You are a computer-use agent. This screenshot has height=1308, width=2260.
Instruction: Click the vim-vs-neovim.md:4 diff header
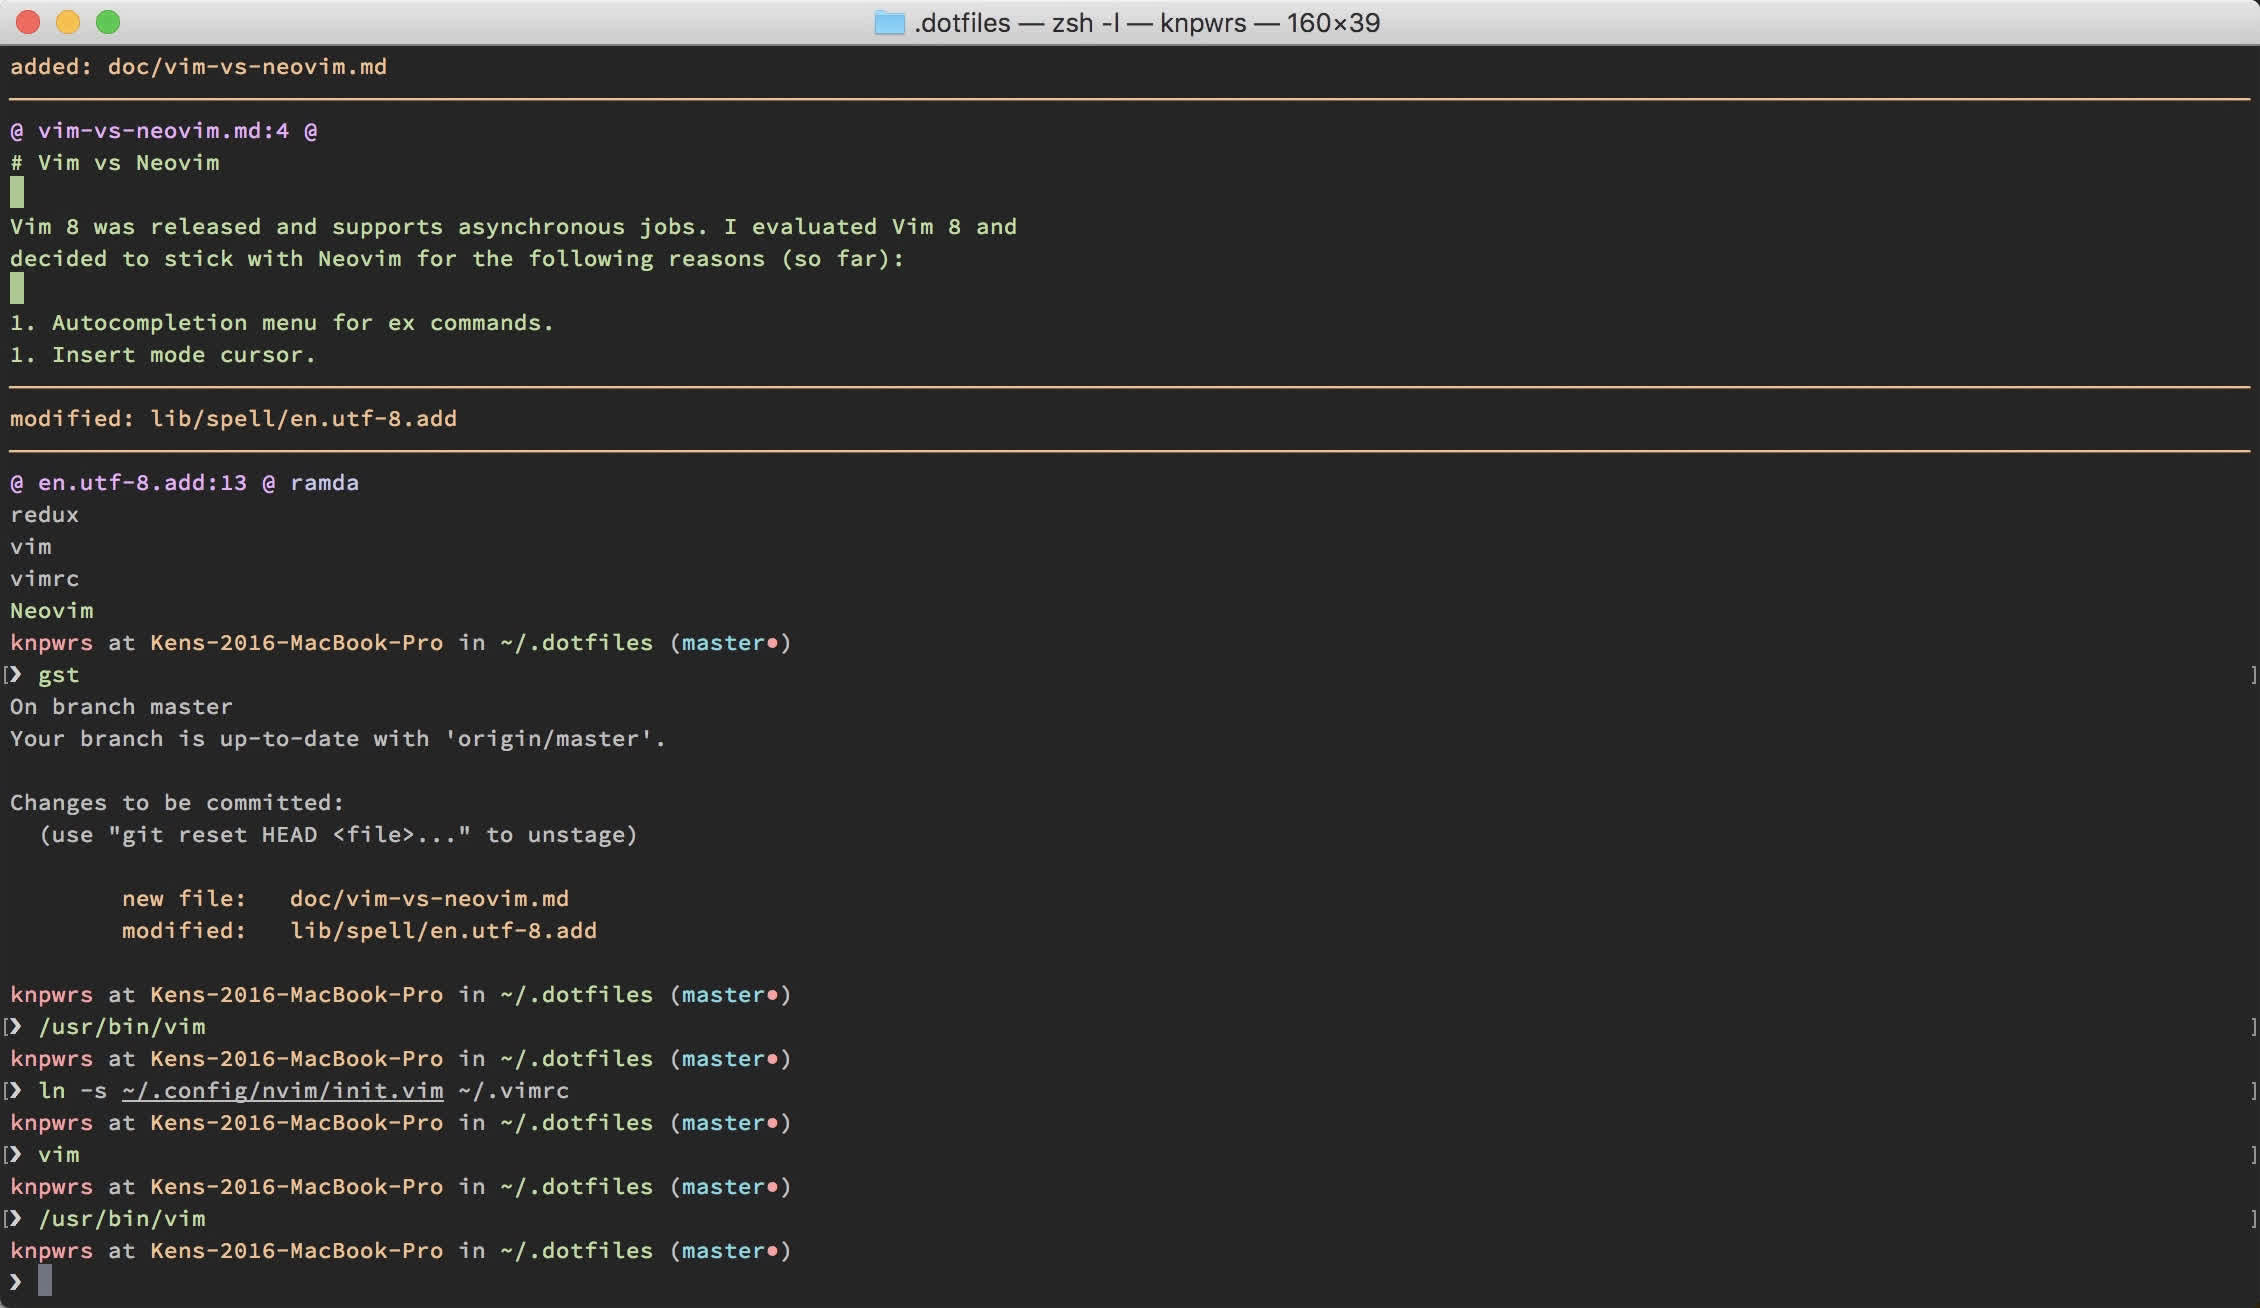[163, 131]
